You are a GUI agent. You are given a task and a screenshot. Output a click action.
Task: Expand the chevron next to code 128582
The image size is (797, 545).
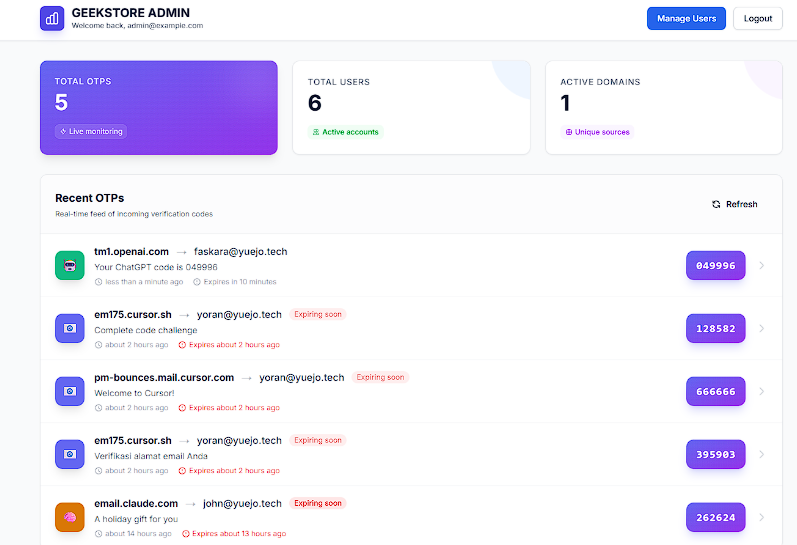761,328
